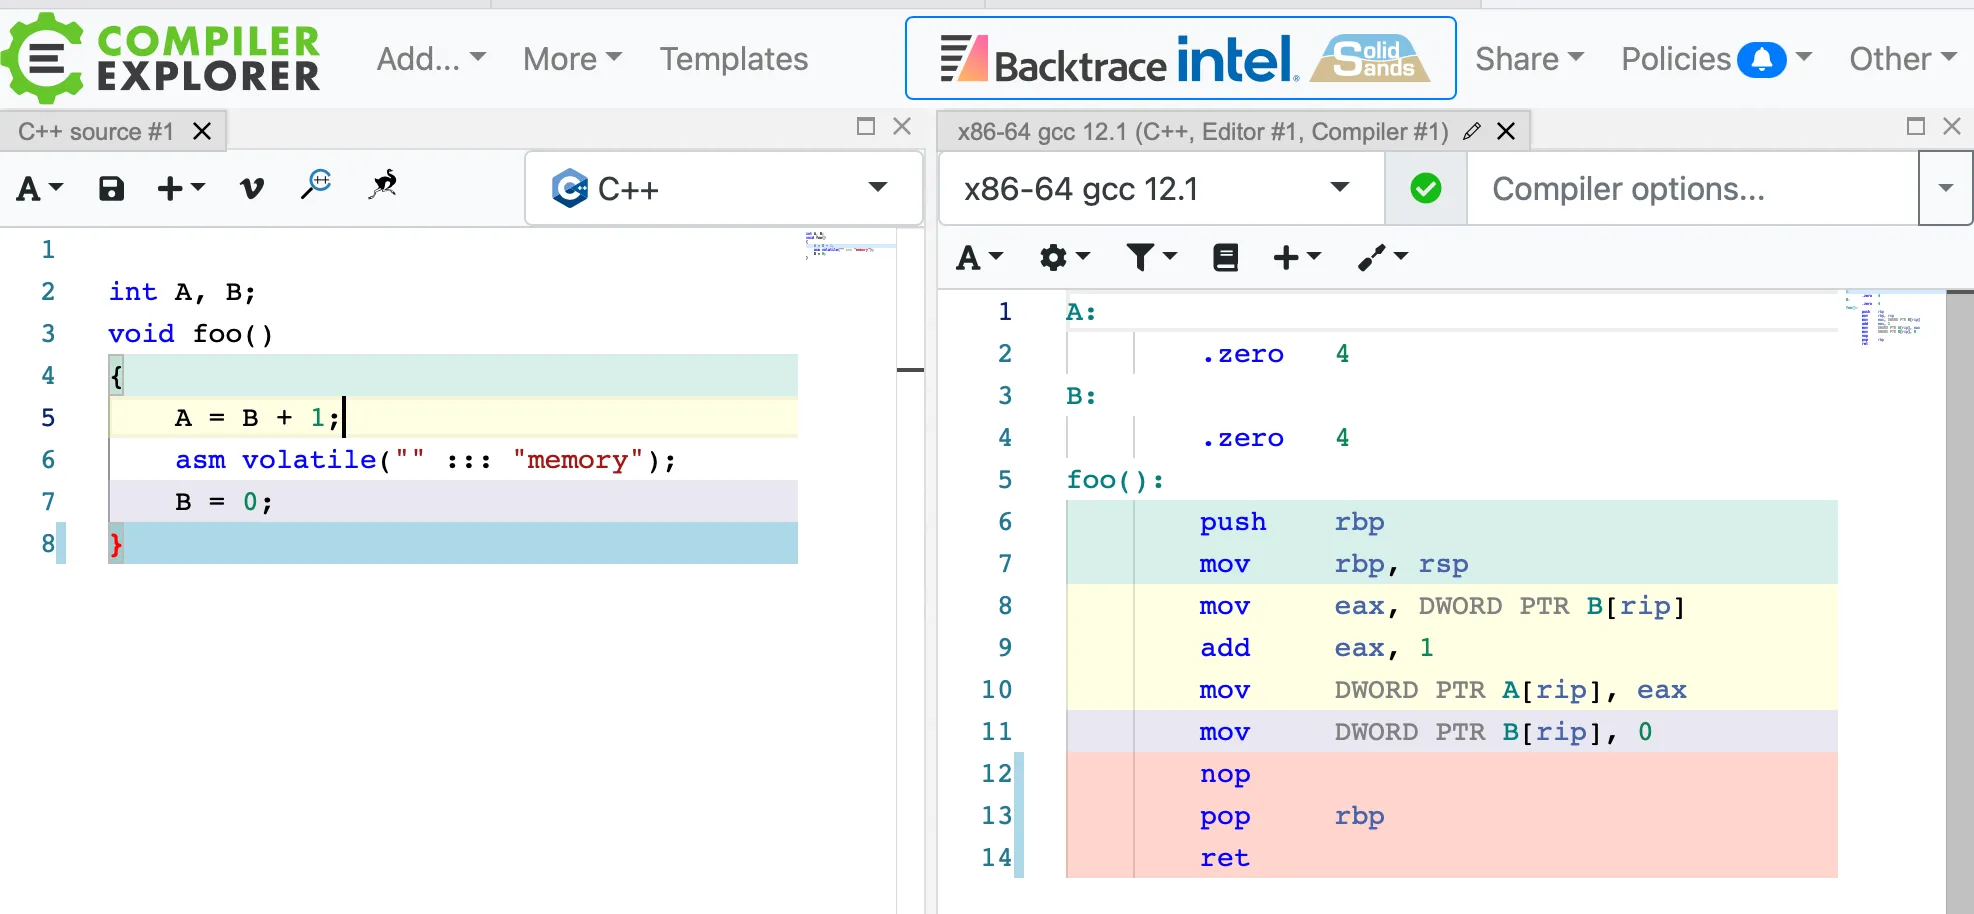
Task: Click the 'void foo()' source line
Action: (190, 334)
